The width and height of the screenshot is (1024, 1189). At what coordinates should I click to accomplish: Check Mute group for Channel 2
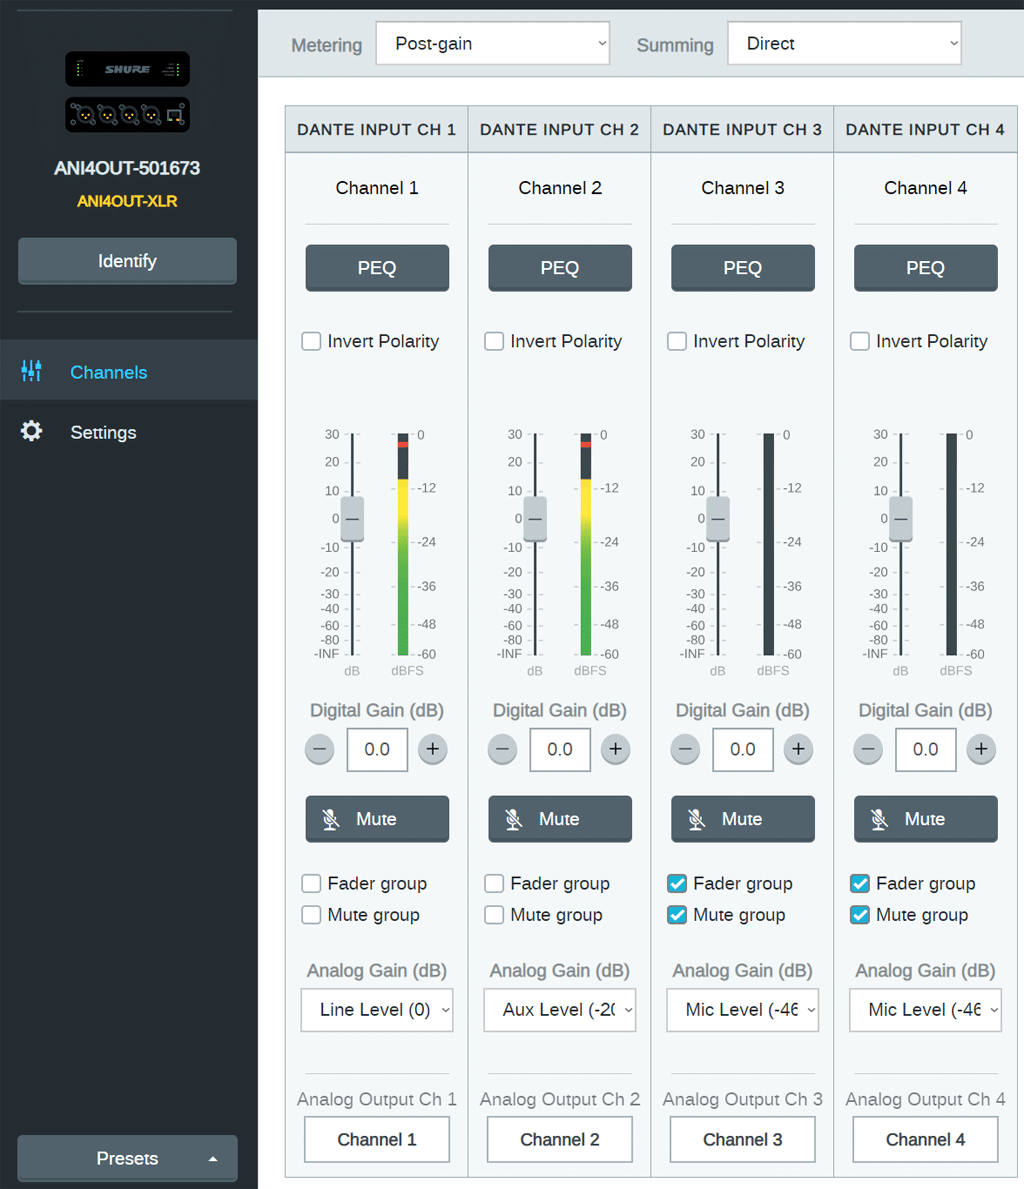click(x=494, y=915)
